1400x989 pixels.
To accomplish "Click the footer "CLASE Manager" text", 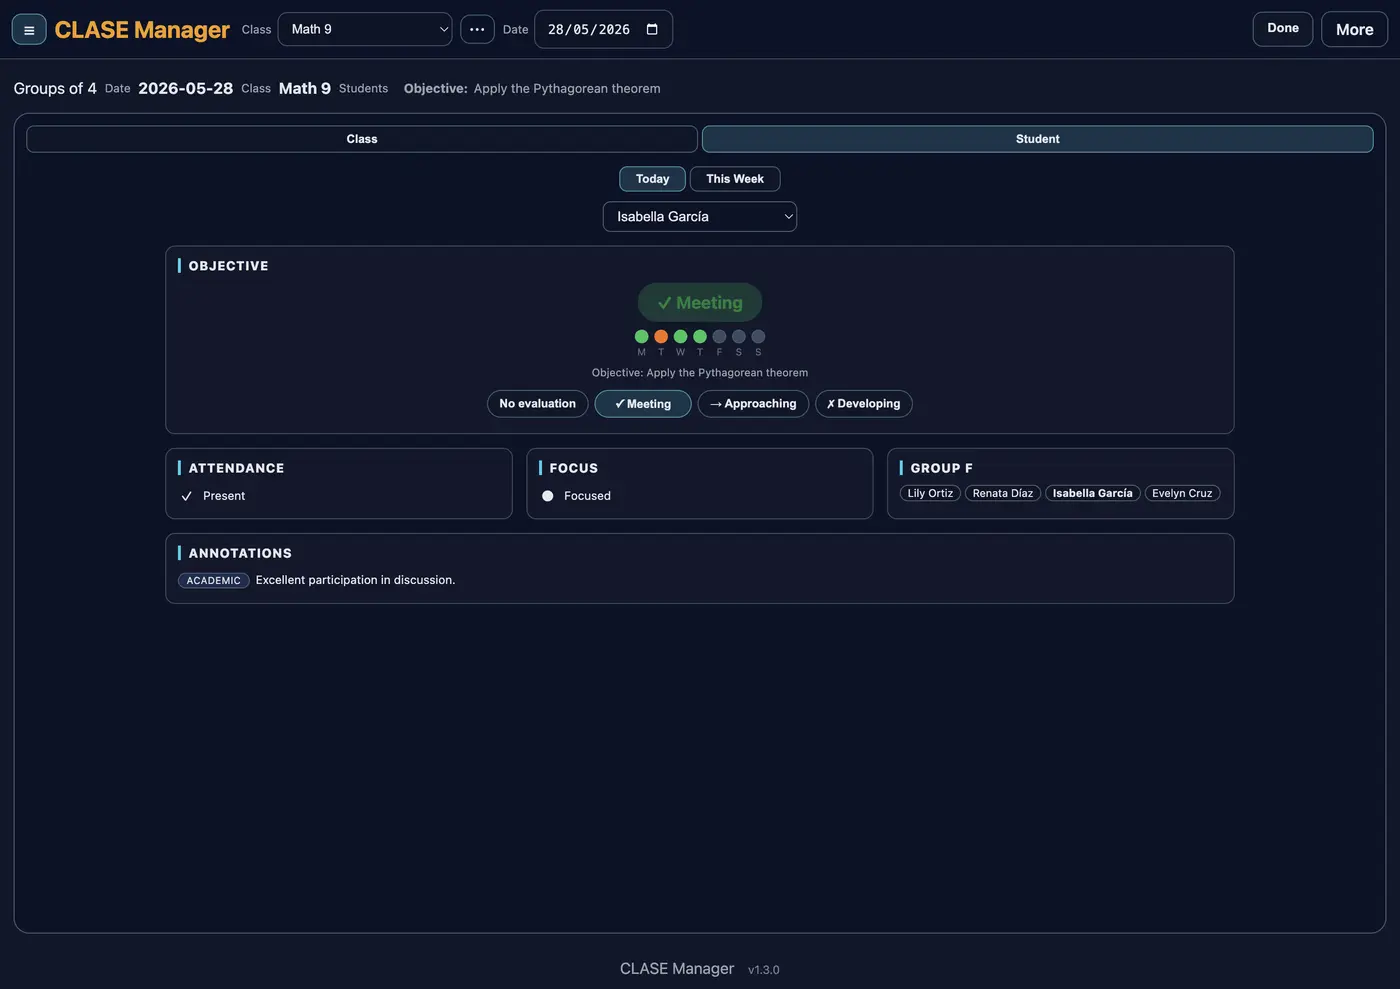I will tap(677, 969).
